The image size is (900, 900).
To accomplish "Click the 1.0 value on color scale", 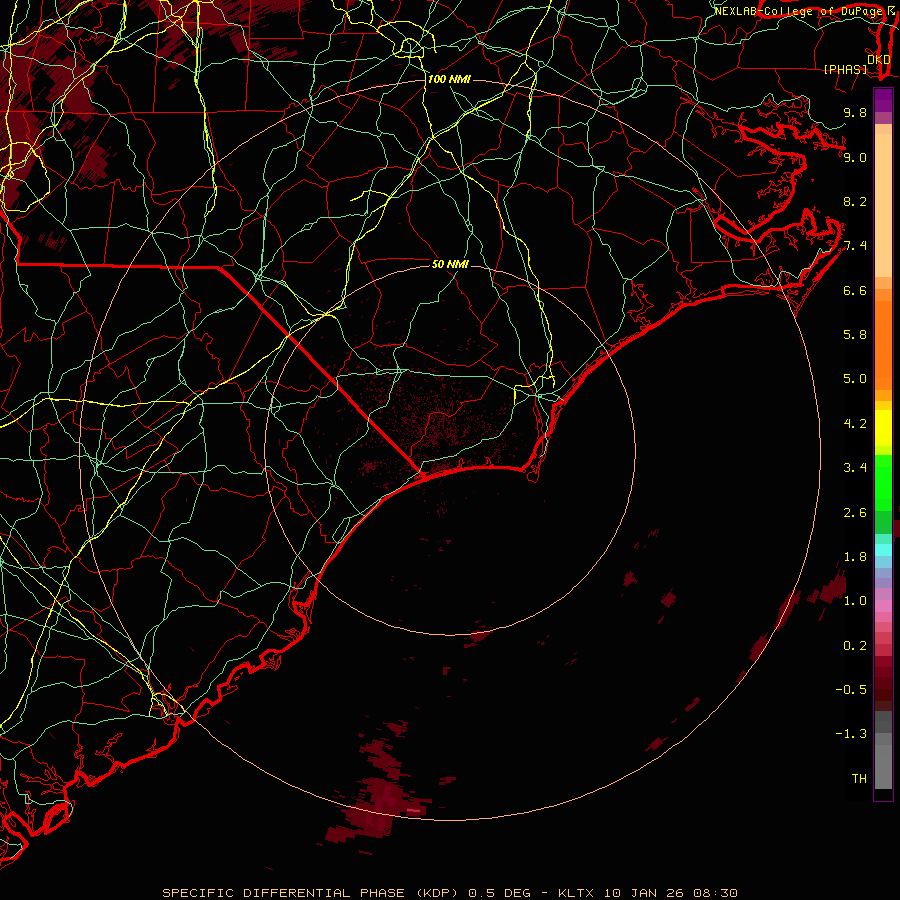I will point(855,601).
